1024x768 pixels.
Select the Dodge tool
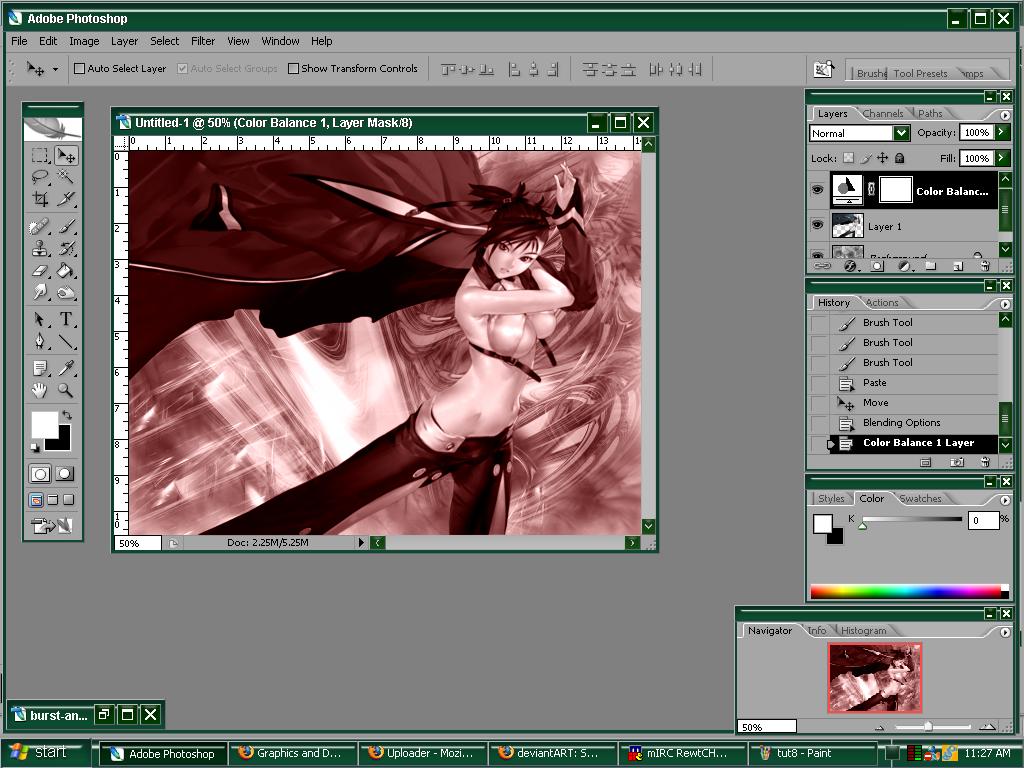click(x=65, y=292)
